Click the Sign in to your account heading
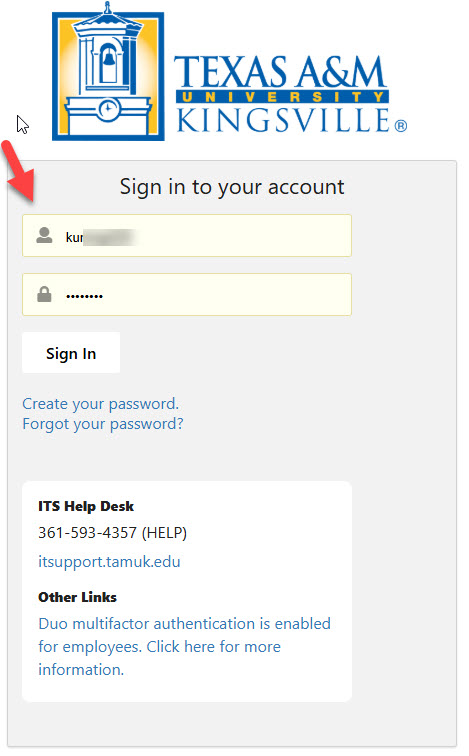Image resolution: width=469 pixels, height=756 pixels. [232, 187]
